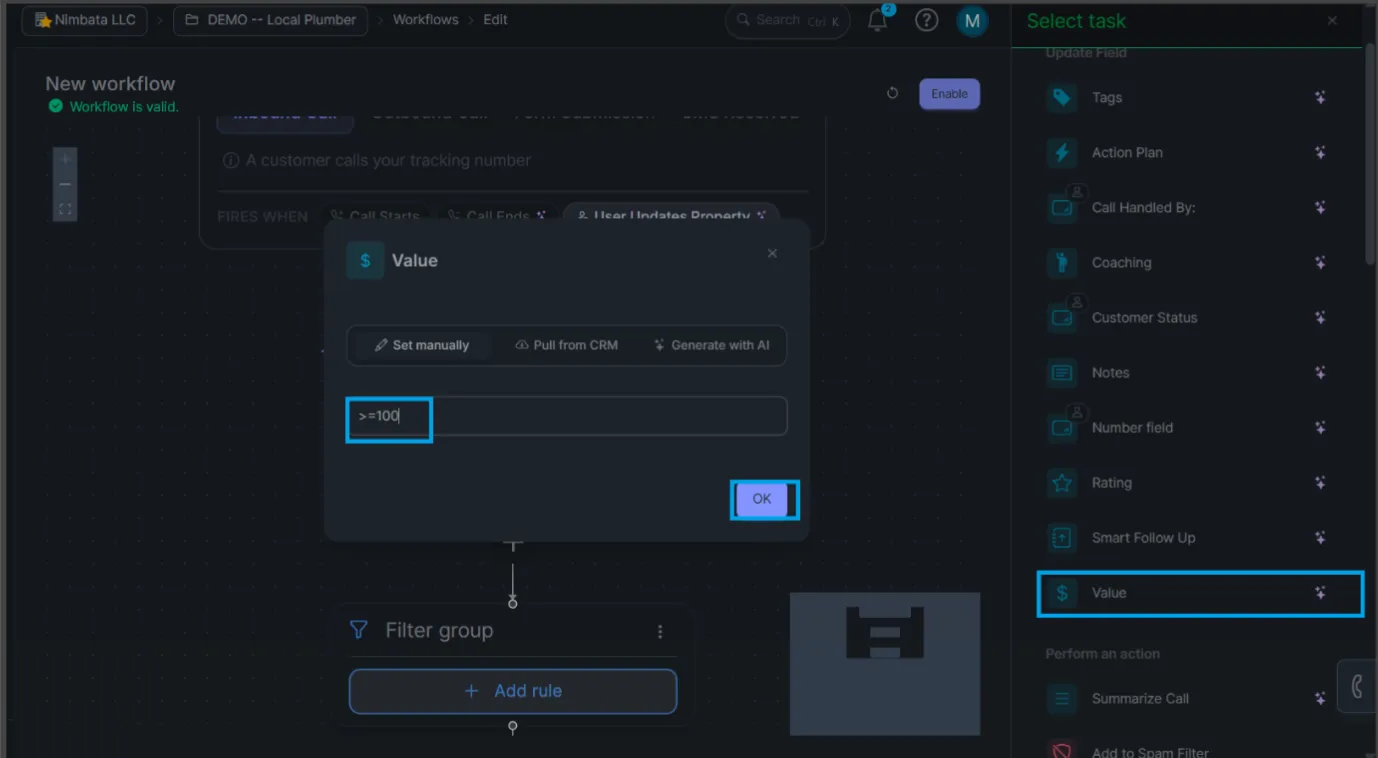Click the Call Handled By: field icon
This screenshot has width=1378, height=758.
[1062, 207]
